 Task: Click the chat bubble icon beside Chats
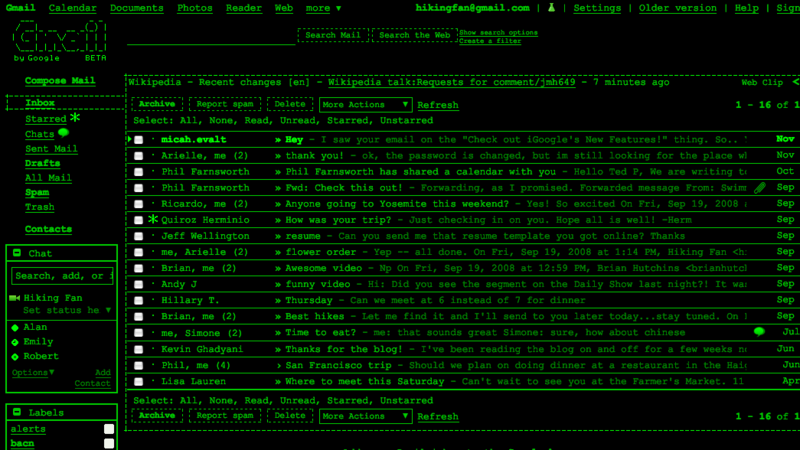(x=64, y=133)
